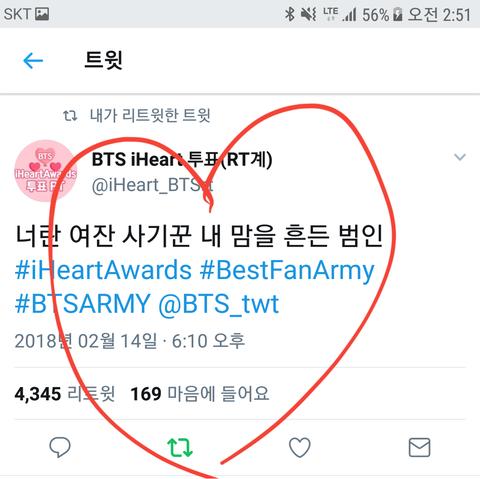This screenshot has width=480, height=479.
Task: Visit the @BTS_twt mention
Action: (x=219, y=304)
